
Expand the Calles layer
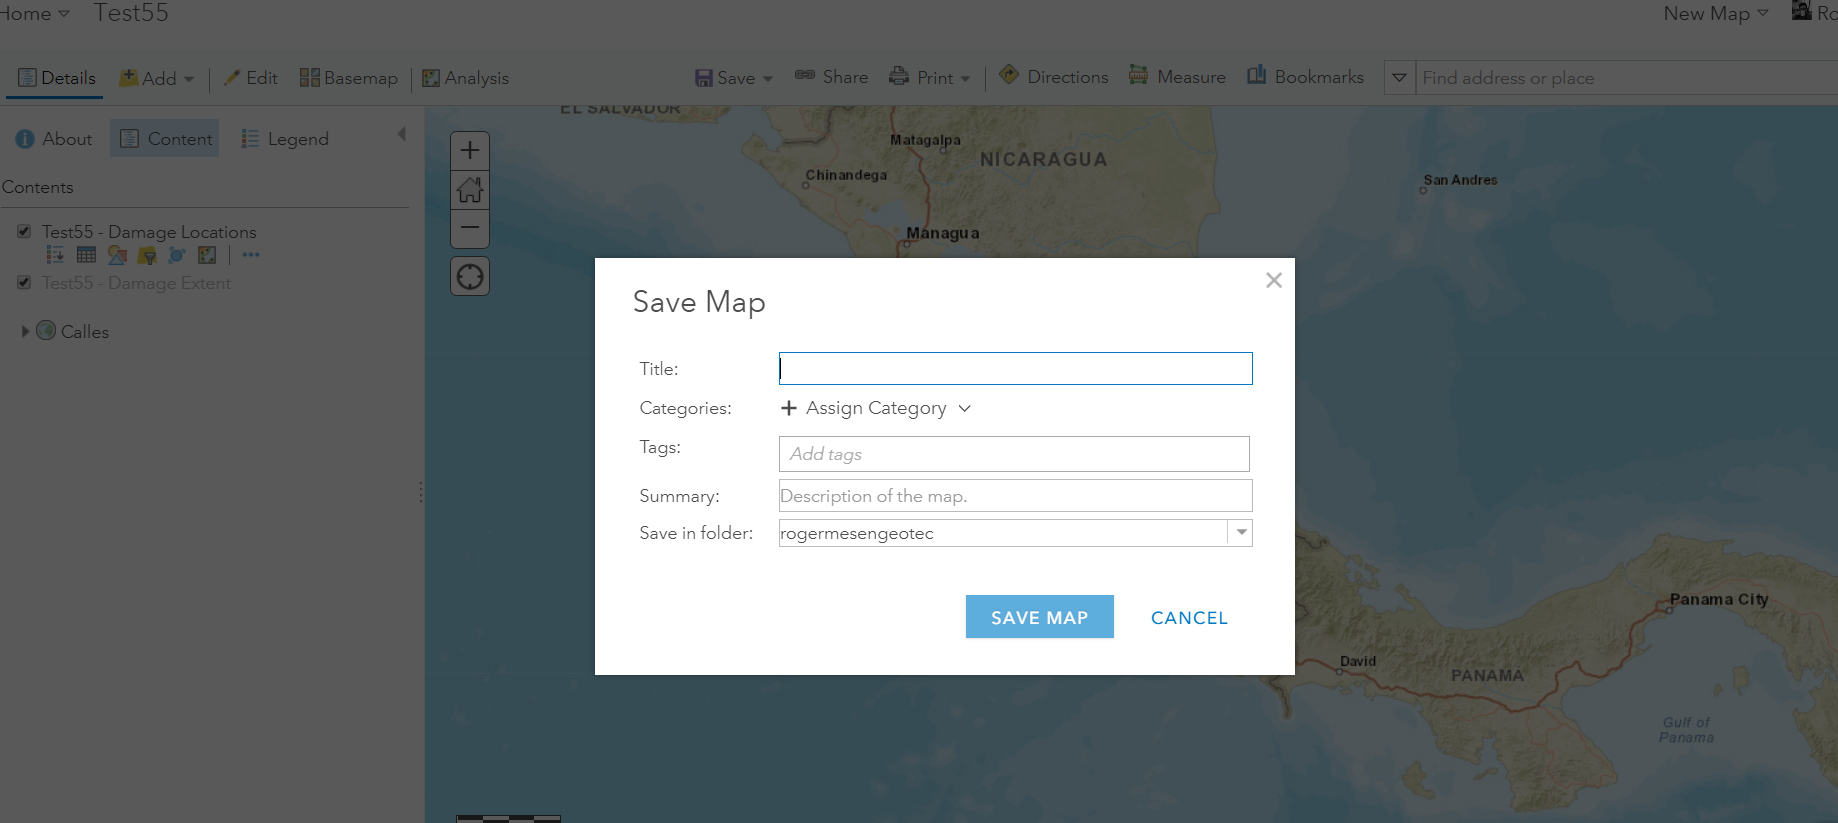pos(25,331)
